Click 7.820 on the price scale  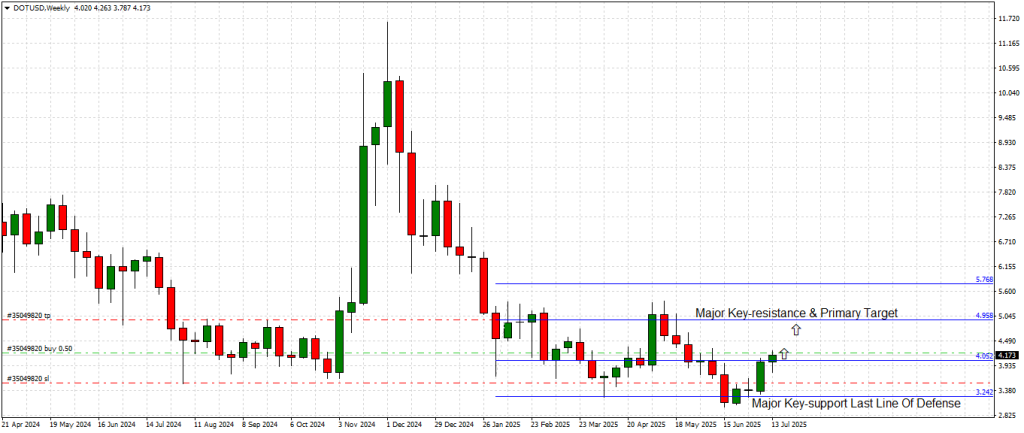[x=1009, y=193]
